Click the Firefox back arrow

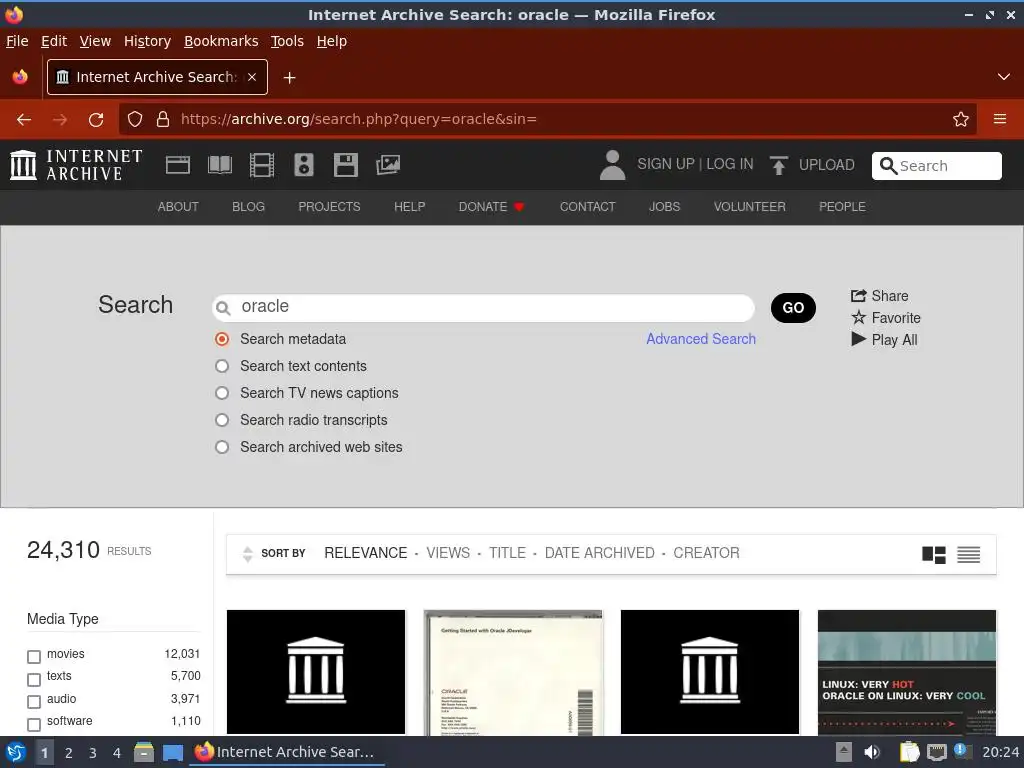pyautogui.click(x=24, y=120)
